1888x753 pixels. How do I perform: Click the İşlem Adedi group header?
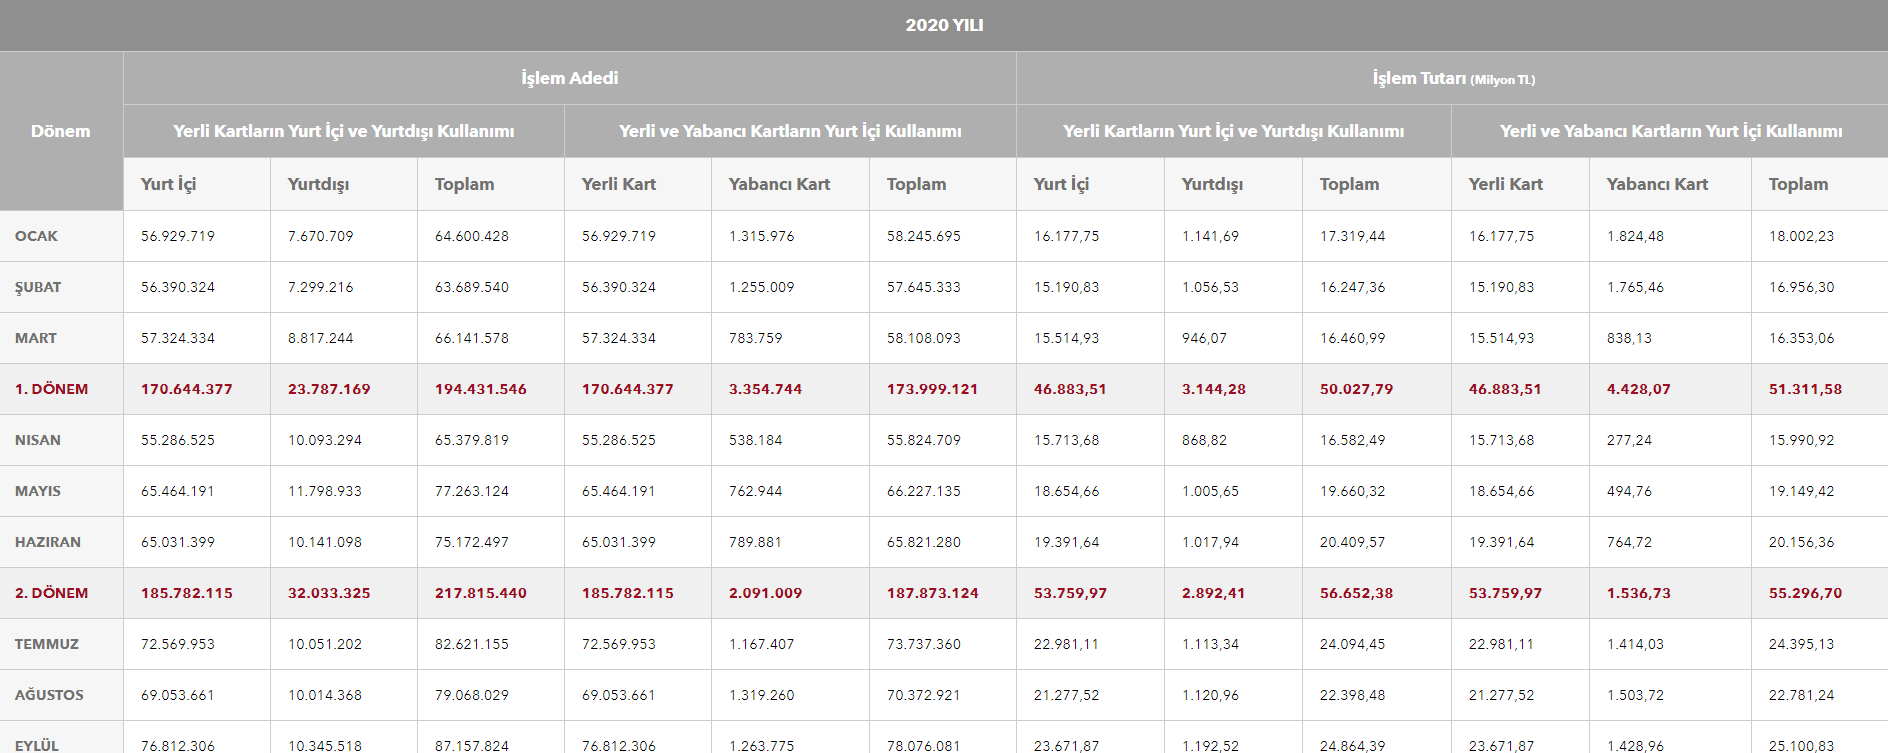coord(570,78)
